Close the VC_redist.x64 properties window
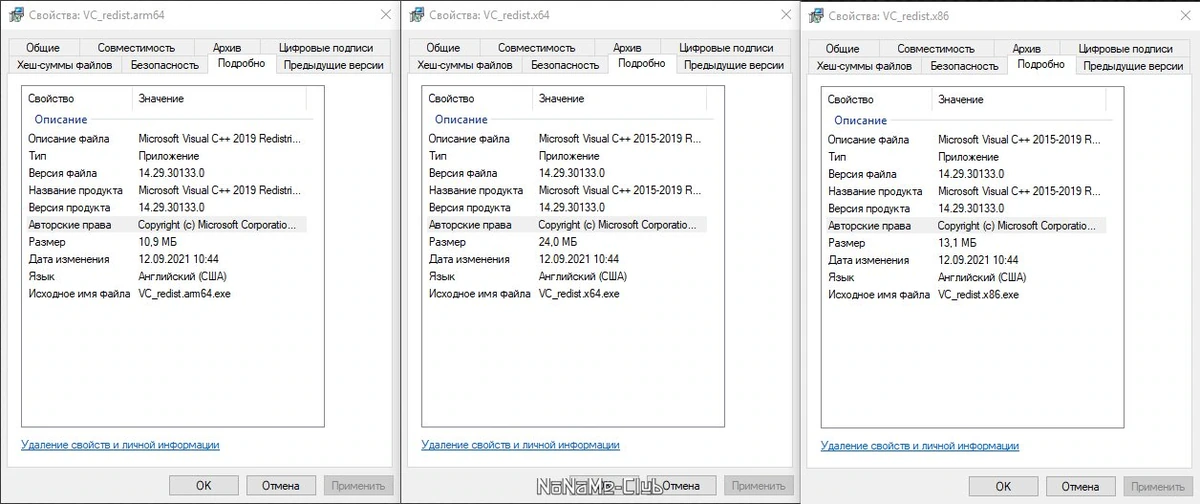 point(786,15)
